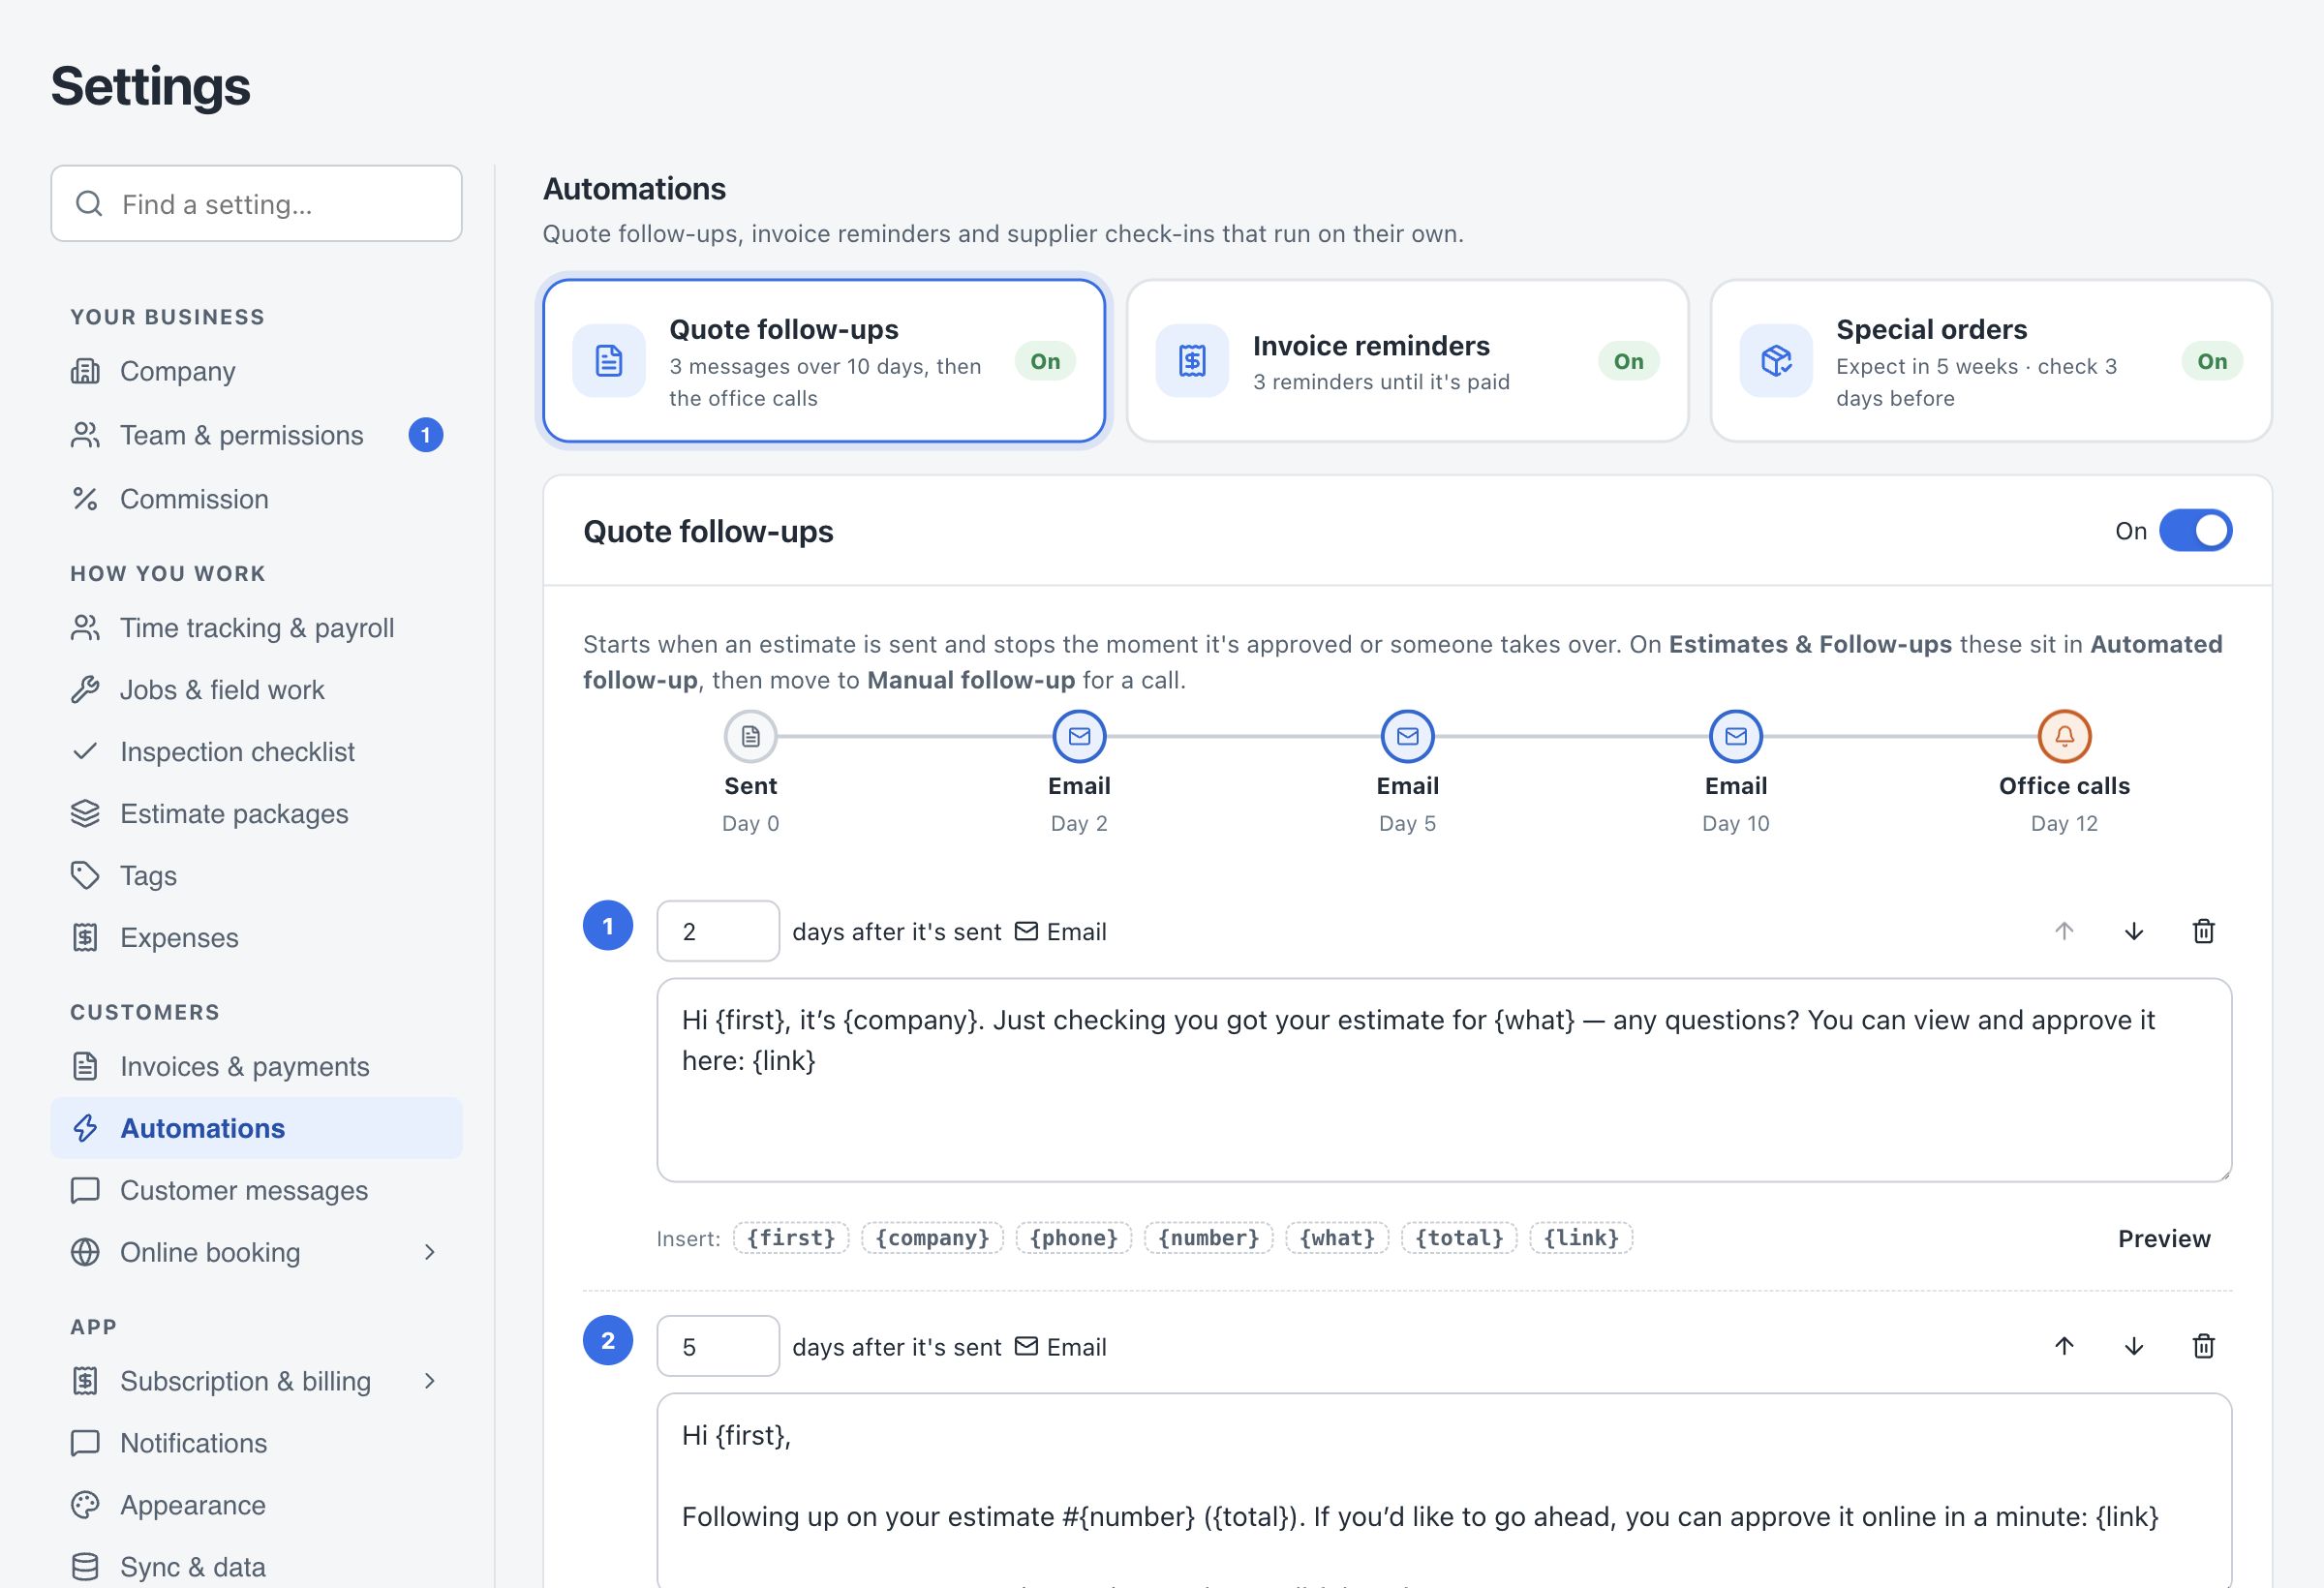Delete follow-up step 2 with trash icon
Viewport: 2324px width, 1588px height.
coord(2203,1346)
